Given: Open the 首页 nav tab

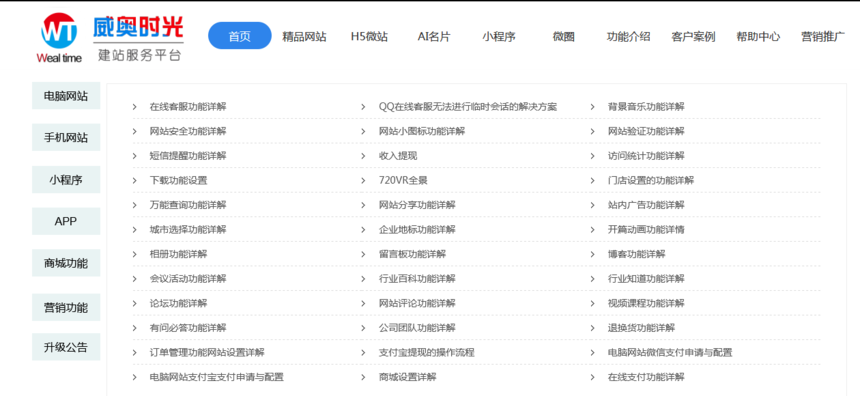Looking at the screenshot, I should point(240,36).
